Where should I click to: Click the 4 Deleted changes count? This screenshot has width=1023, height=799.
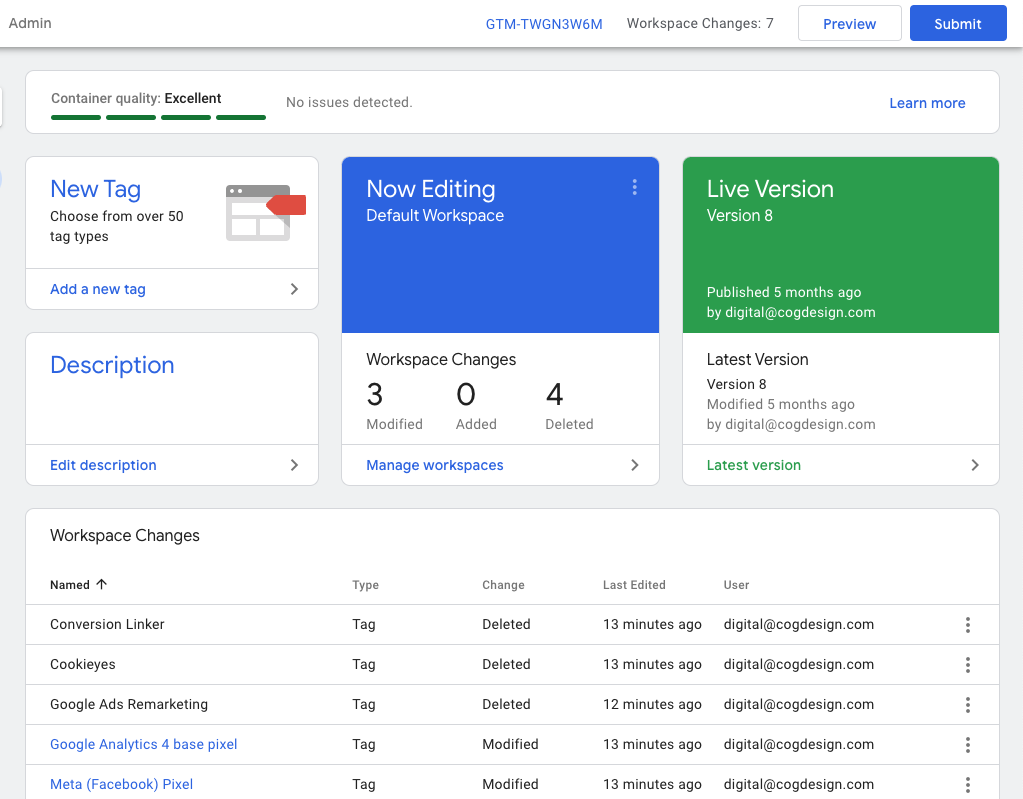click(x=569, y=406)
